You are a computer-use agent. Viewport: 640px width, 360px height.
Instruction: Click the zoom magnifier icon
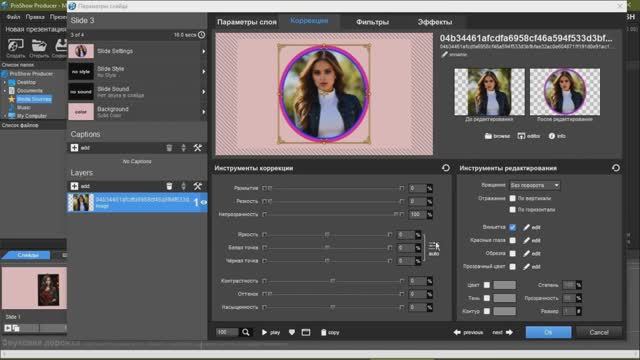[246, 332]
